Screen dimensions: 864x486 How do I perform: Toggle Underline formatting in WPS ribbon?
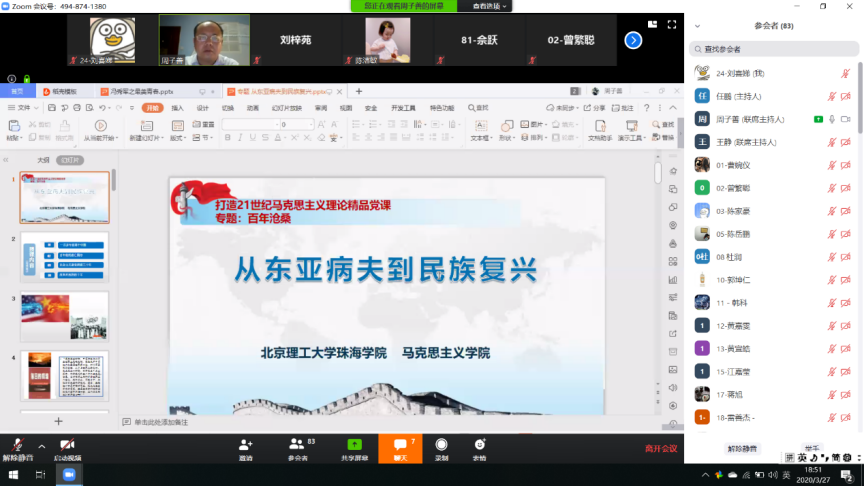point(253,137)
